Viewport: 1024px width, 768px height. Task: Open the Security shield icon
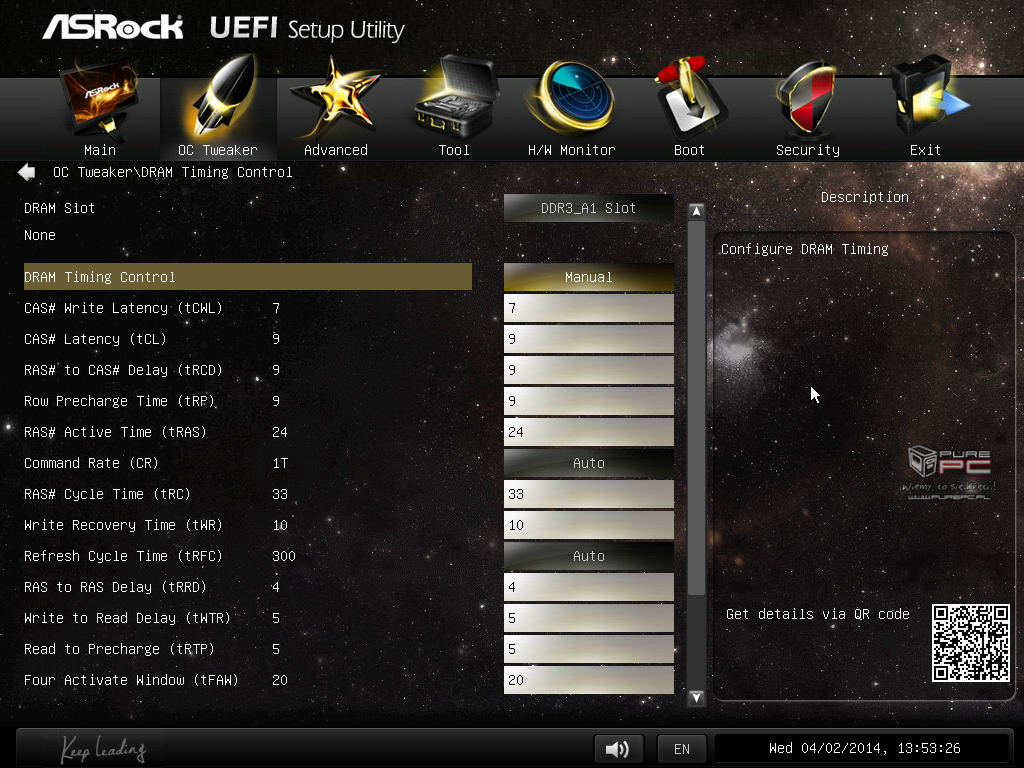pyautogui.click(x=807, y=98)
